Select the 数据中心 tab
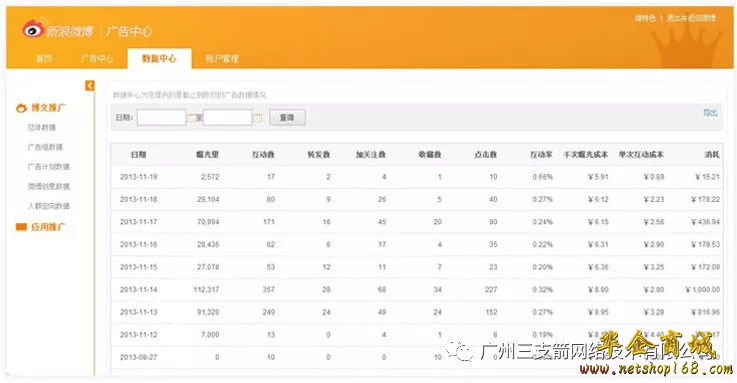 (x=159, y=59)
